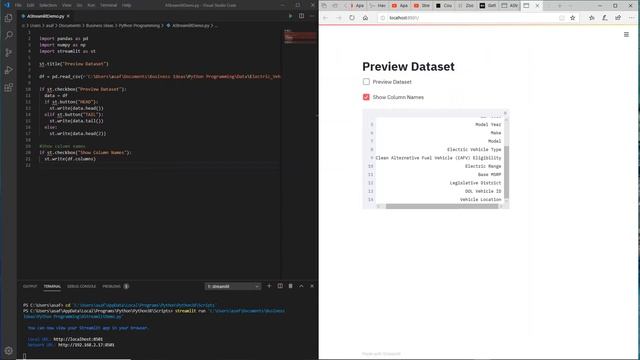640x360 pixels.
Task: Click the column table's vertical scrollbar thumb
Action: pyautogui.click(x=506, y=172)
